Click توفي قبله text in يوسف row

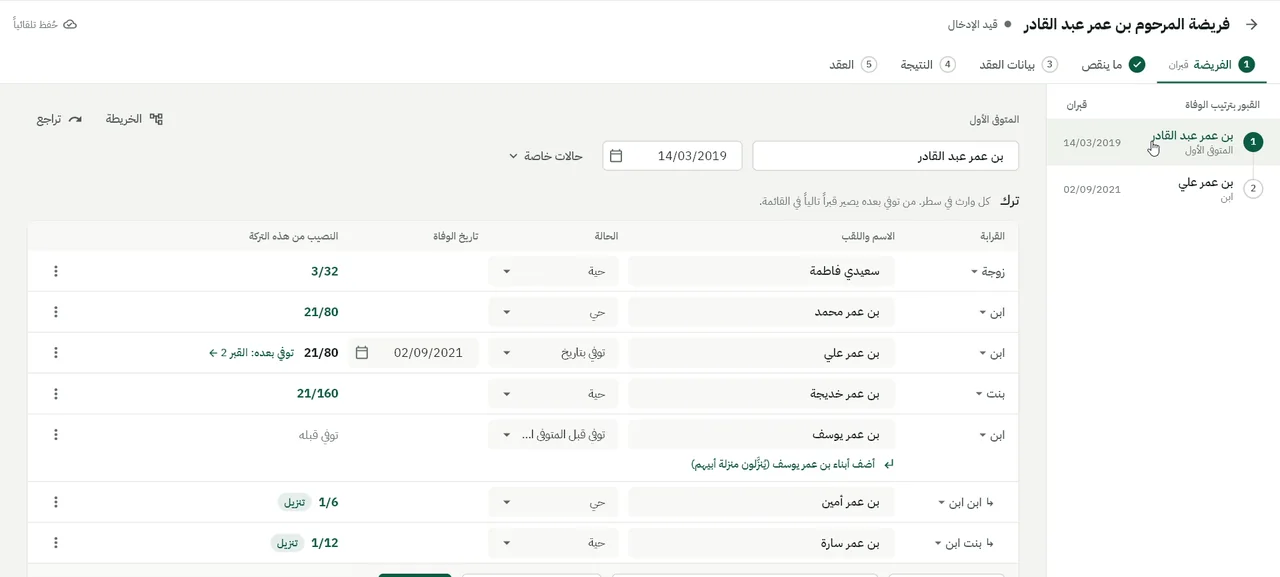pyautogui.click(x=318, y=435)
